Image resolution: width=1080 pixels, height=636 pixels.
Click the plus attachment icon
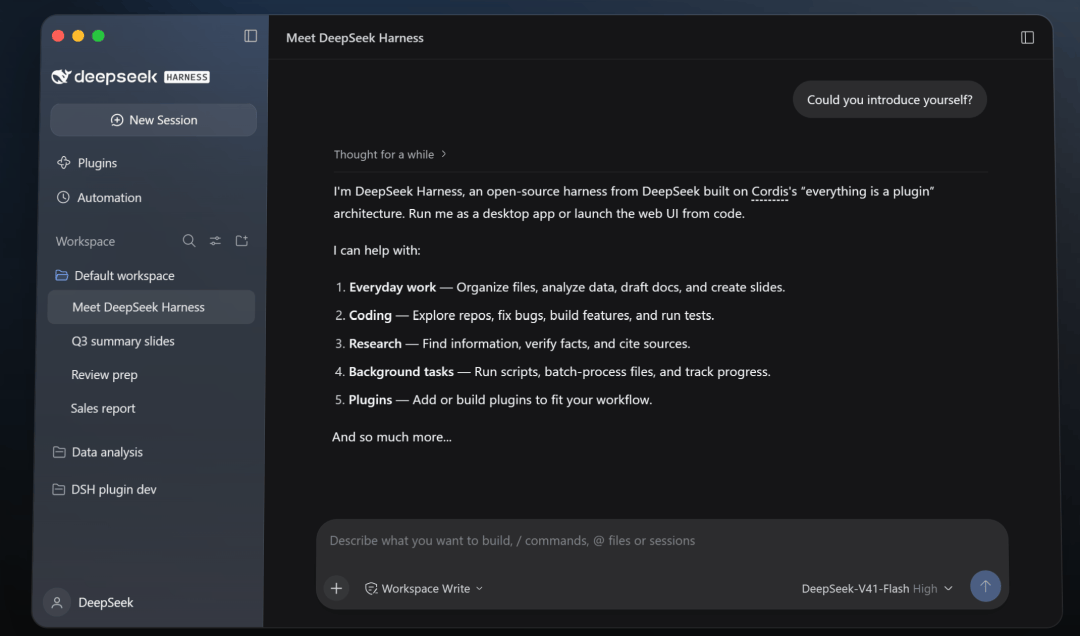click(x=336, y=588)
